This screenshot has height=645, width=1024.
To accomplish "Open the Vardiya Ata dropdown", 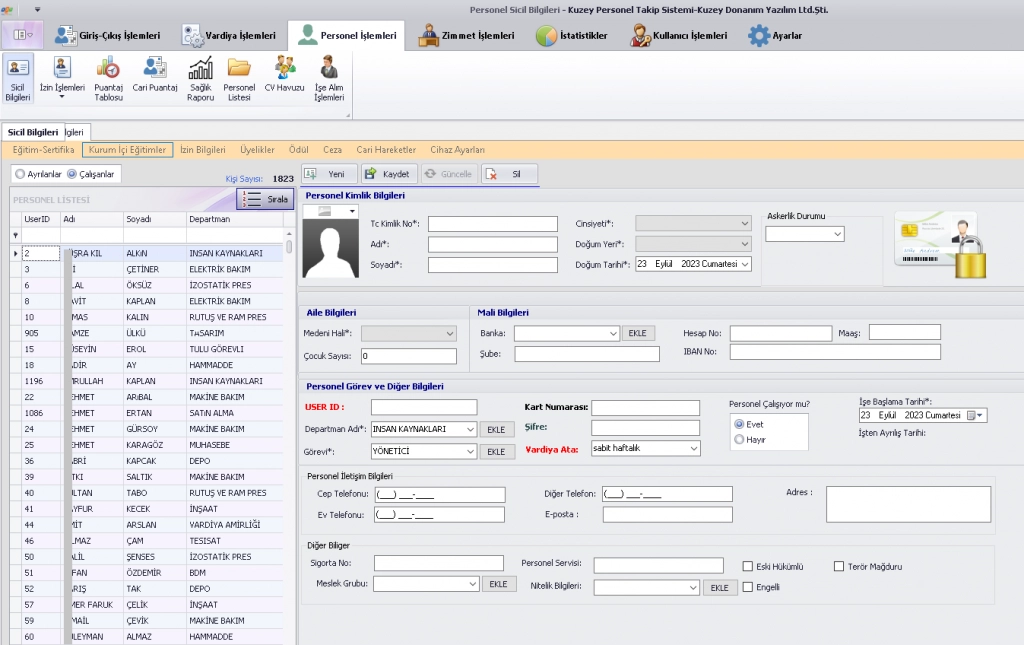I will coord(693,449).
